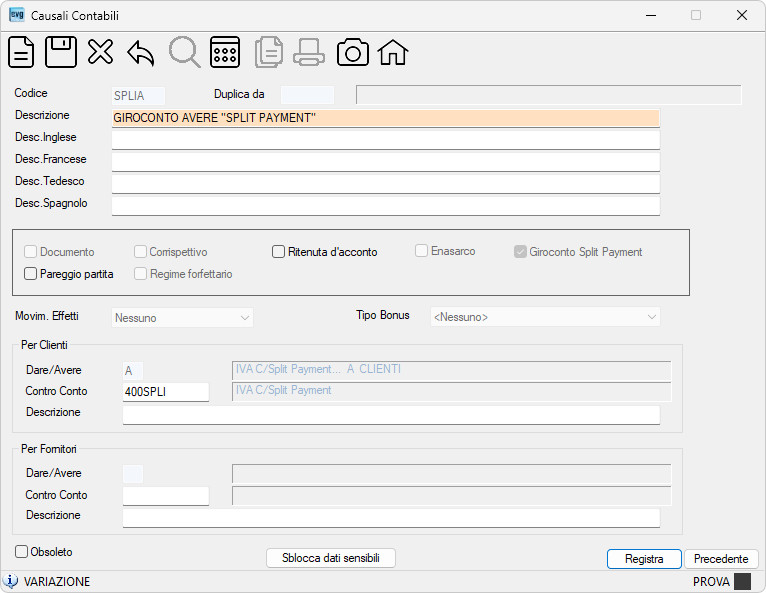Open the Tipo Bonus dropdown
Viewport: 766px width, 593px height.
coord(545,317)
